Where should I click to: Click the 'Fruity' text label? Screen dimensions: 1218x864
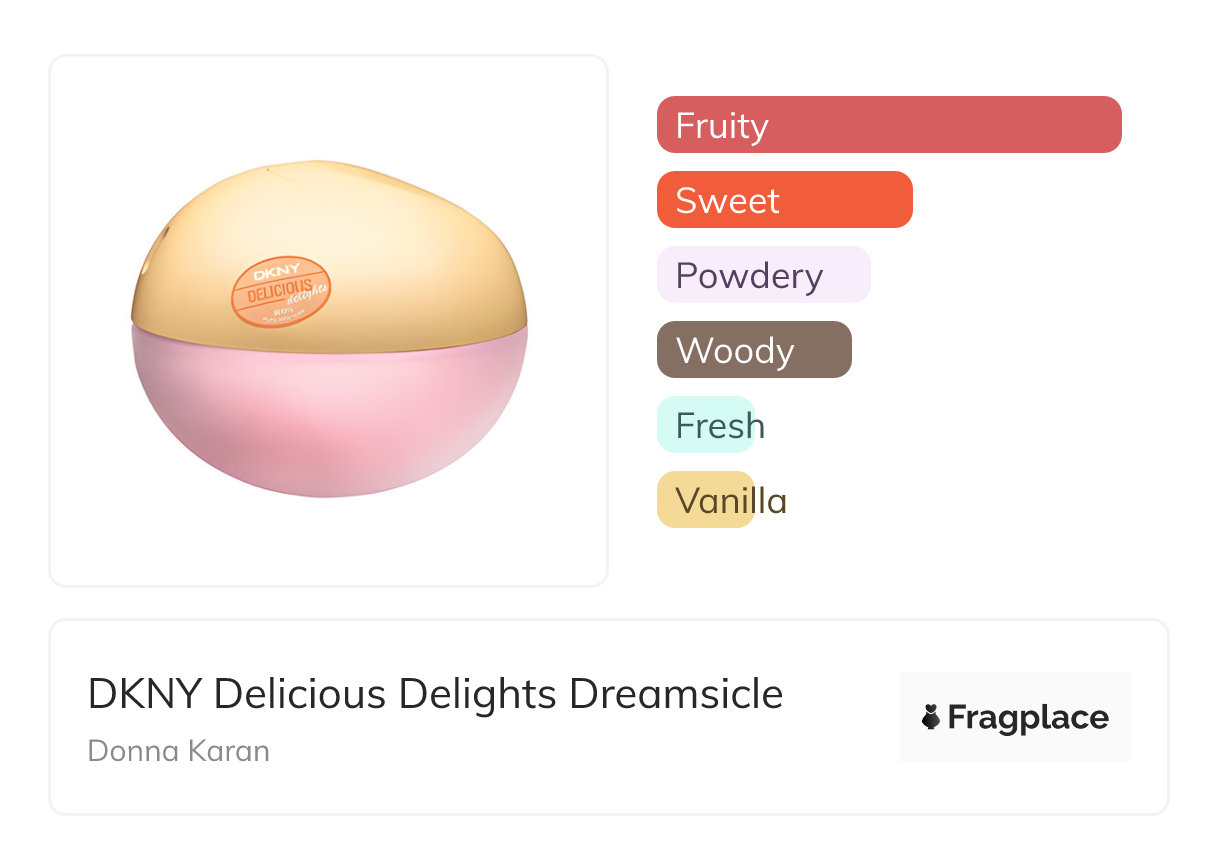[722, 125]
